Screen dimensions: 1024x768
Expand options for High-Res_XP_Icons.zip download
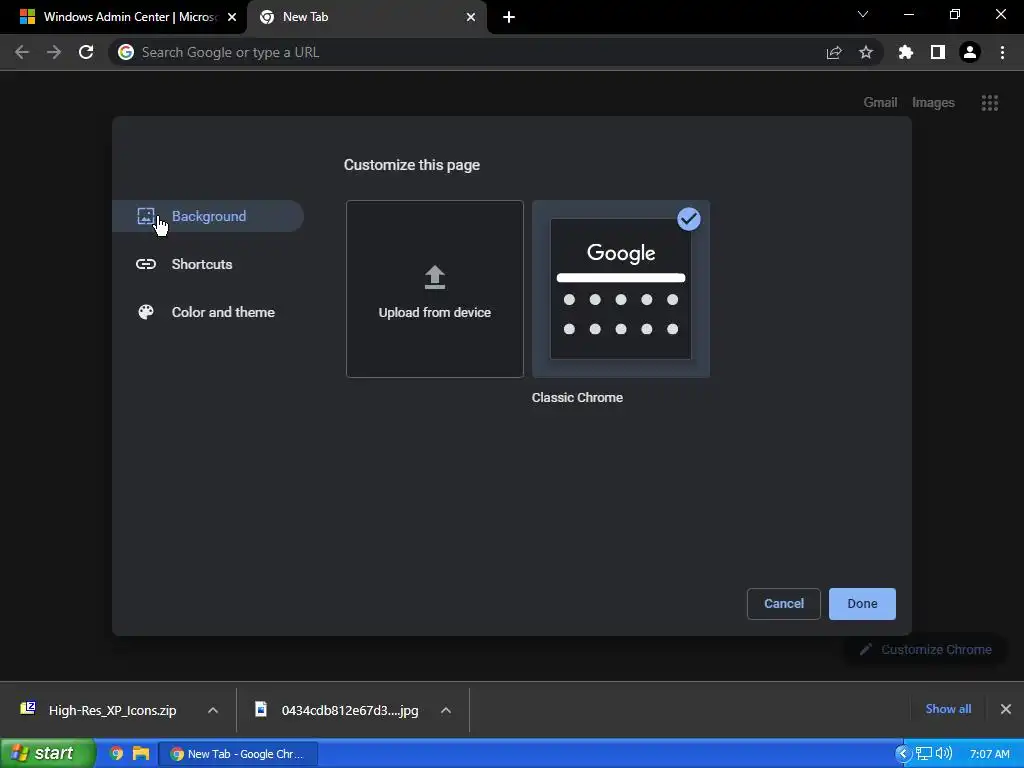click(213, 710)
